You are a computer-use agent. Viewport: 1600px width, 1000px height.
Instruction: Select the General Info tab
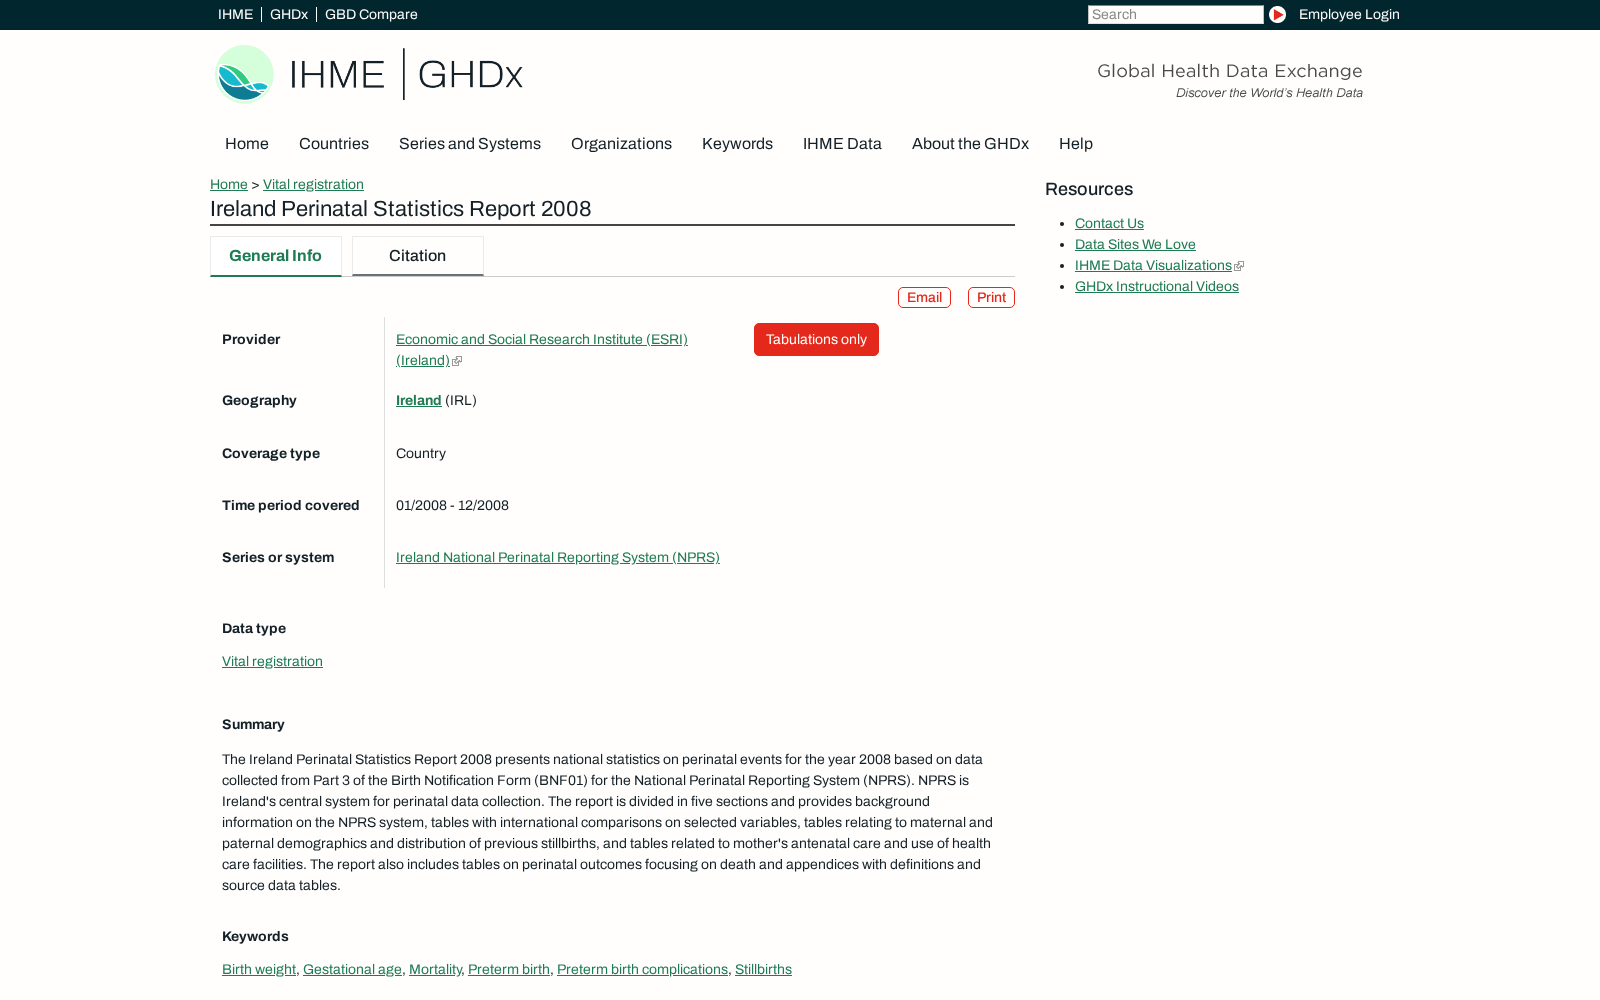point(275,256)
